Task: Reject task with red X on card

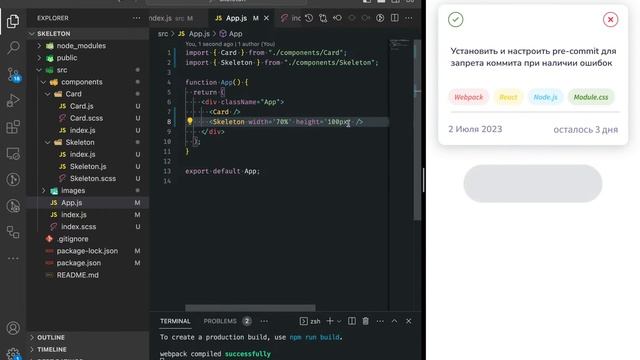Action: pos(610,19)
